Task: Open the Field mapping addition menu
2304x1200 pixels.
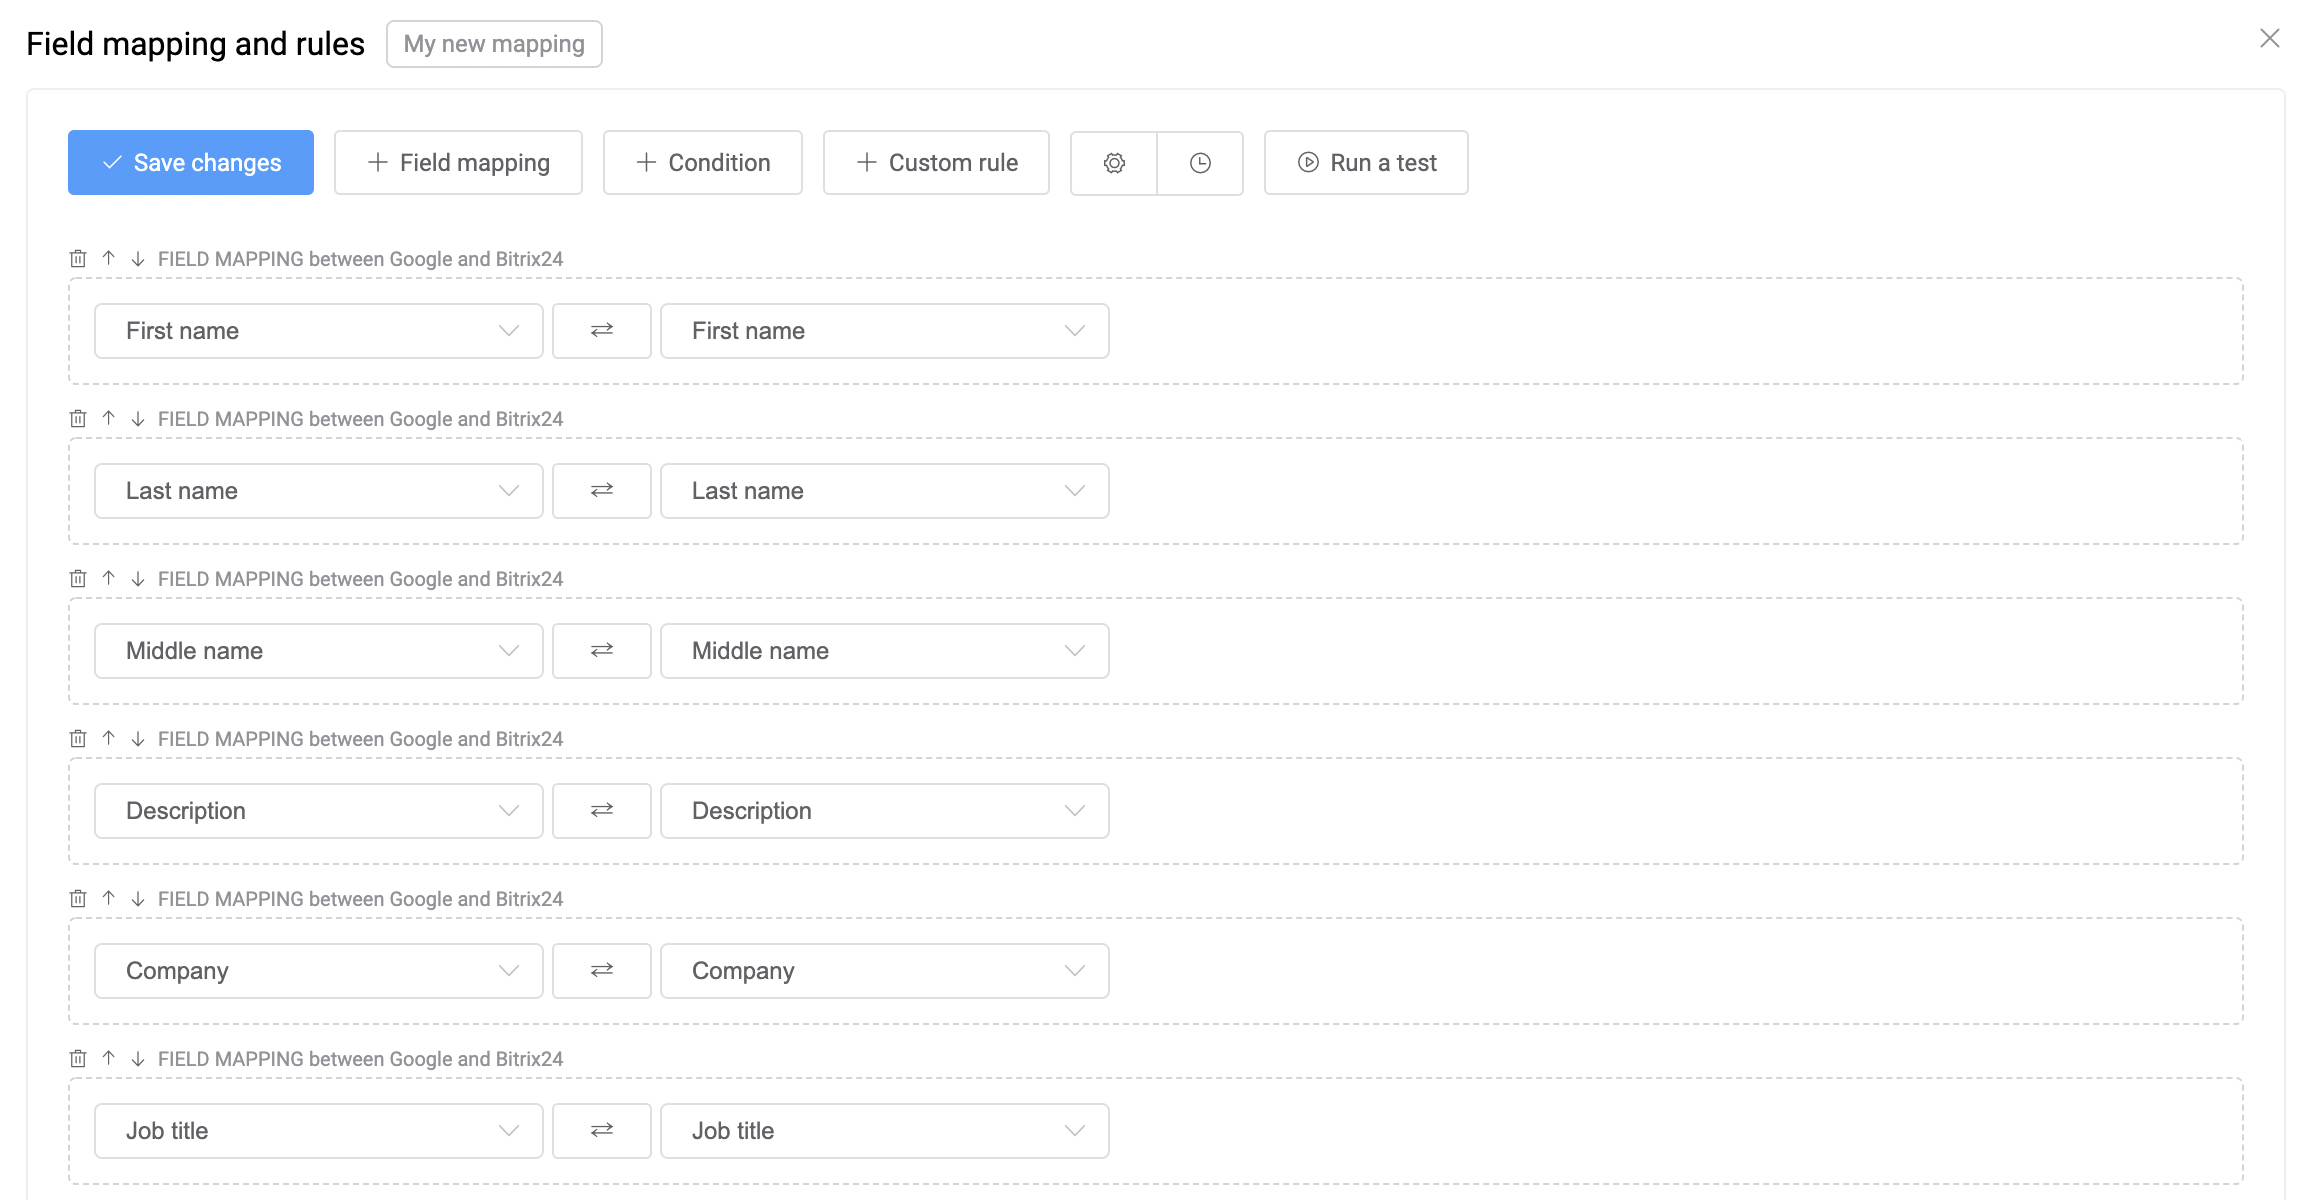Action: pyautogui.click(x=459, y=163)
